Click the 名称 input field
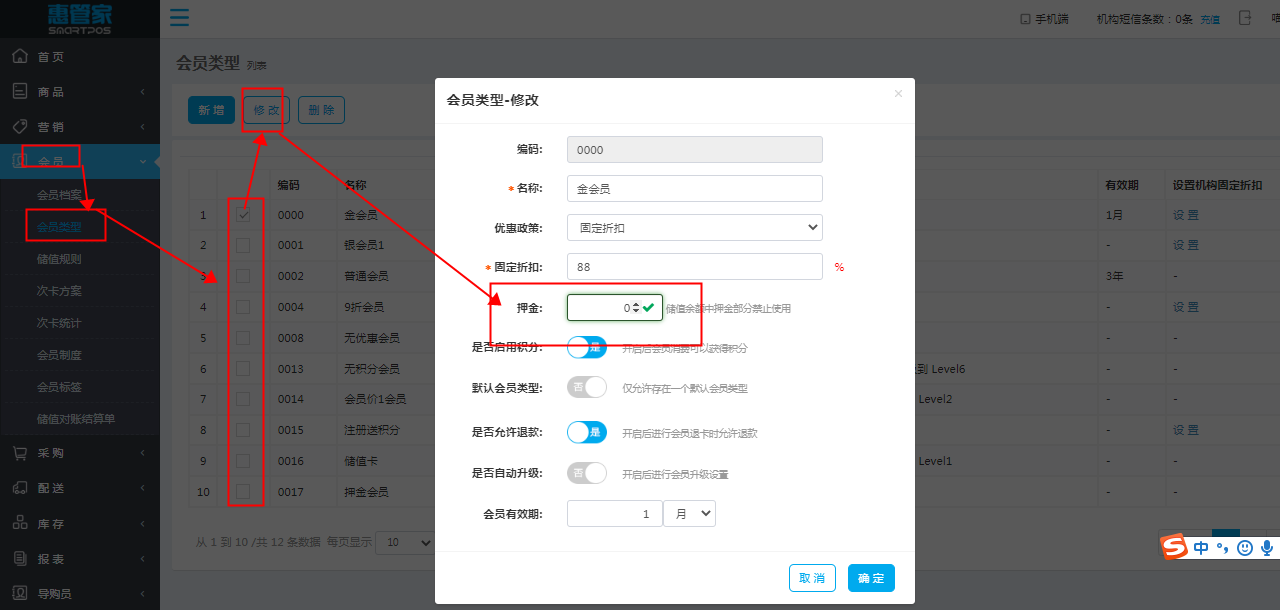 click(695, 188)
